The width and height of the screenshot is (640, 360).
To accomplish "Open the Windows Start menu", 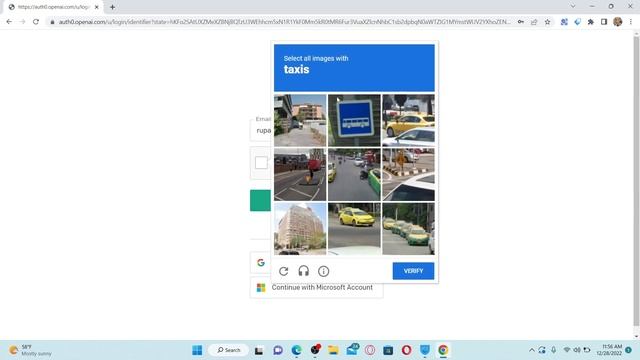I will [197, 350].
